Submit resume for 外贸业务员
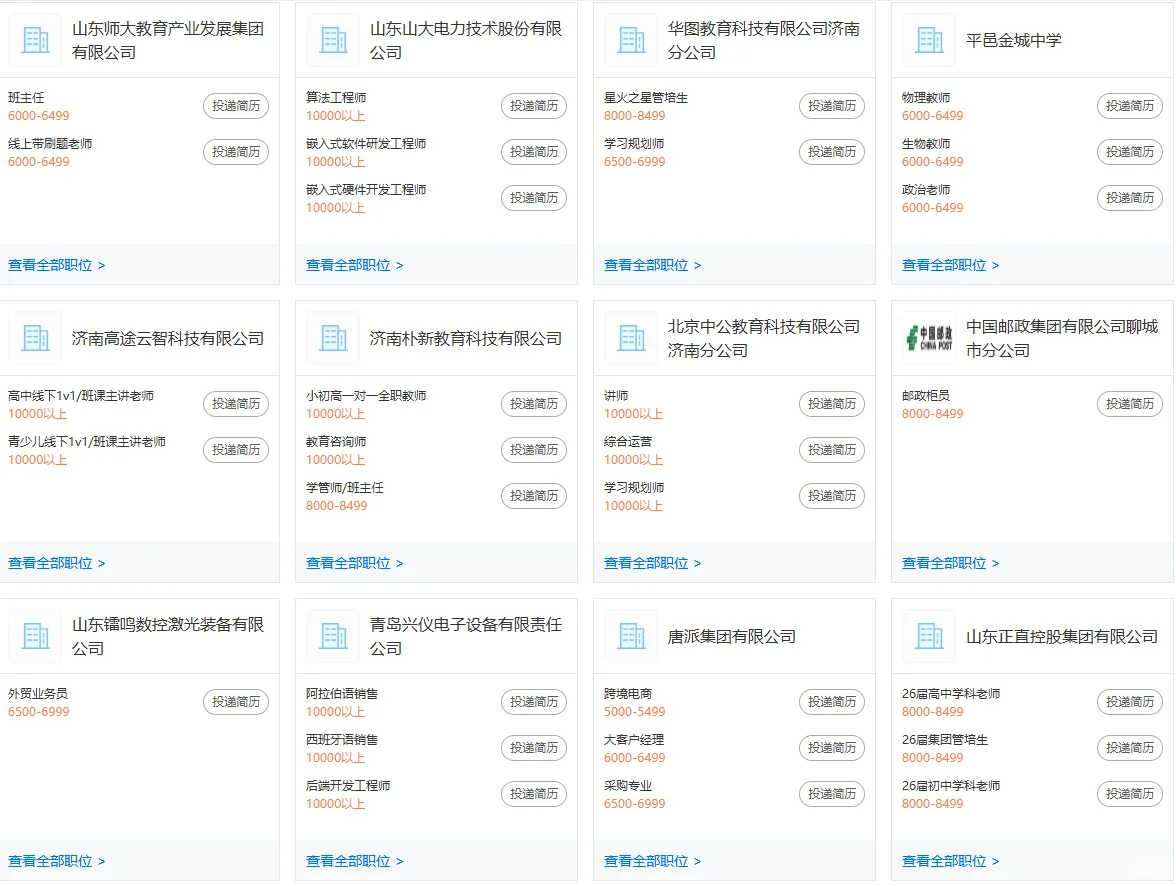Image resolution: width=1176 pixels, height=886 pixels. pyautogui.click(x=236, y=701)
